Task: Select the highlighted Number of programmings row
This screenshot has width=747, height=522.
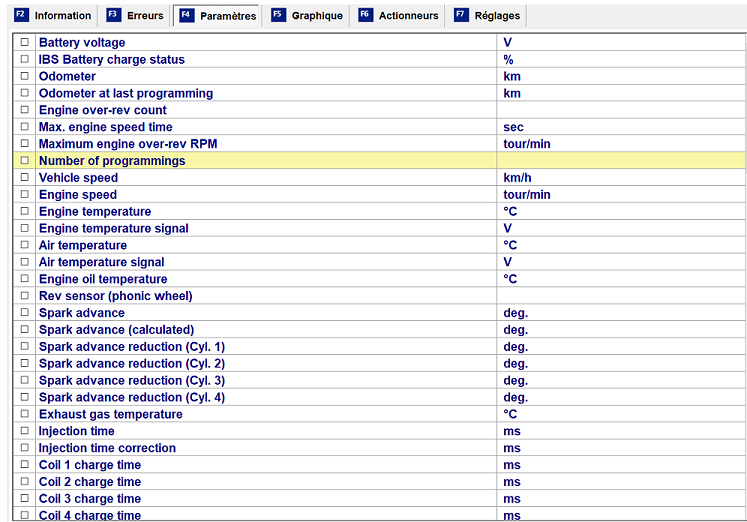Action: coord(112,161)
